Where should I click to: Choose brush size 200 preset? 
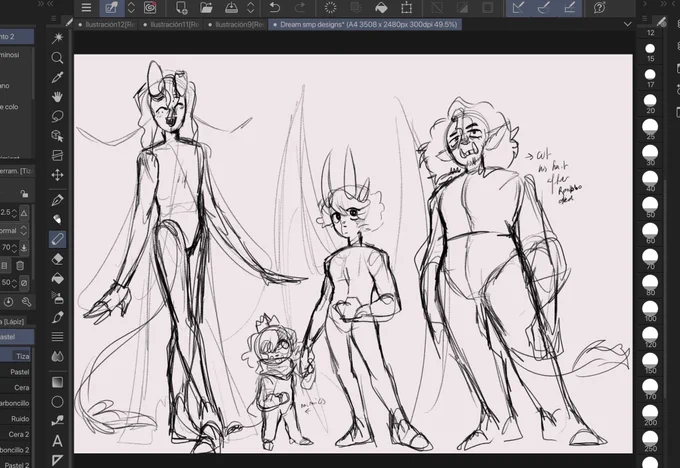tap(650, 415)
